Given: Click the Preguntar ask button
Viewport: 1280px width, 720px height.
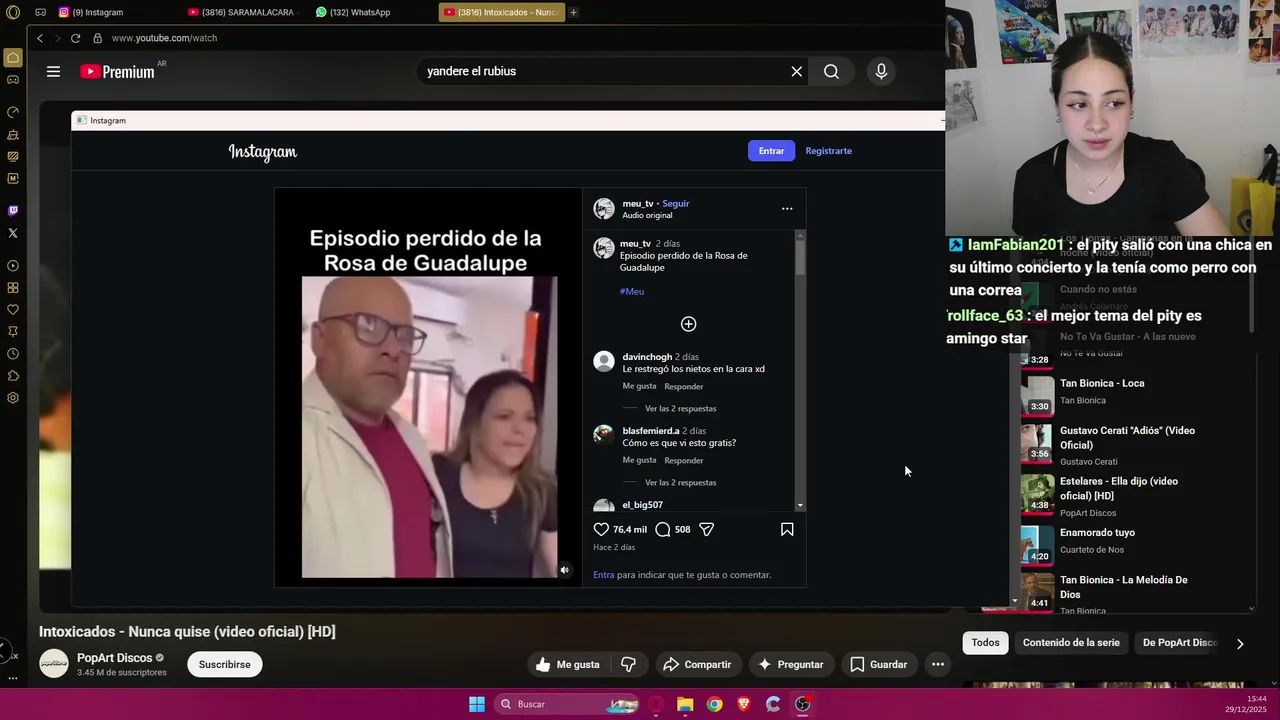Looking at the screenshot, I should (790, 664).
